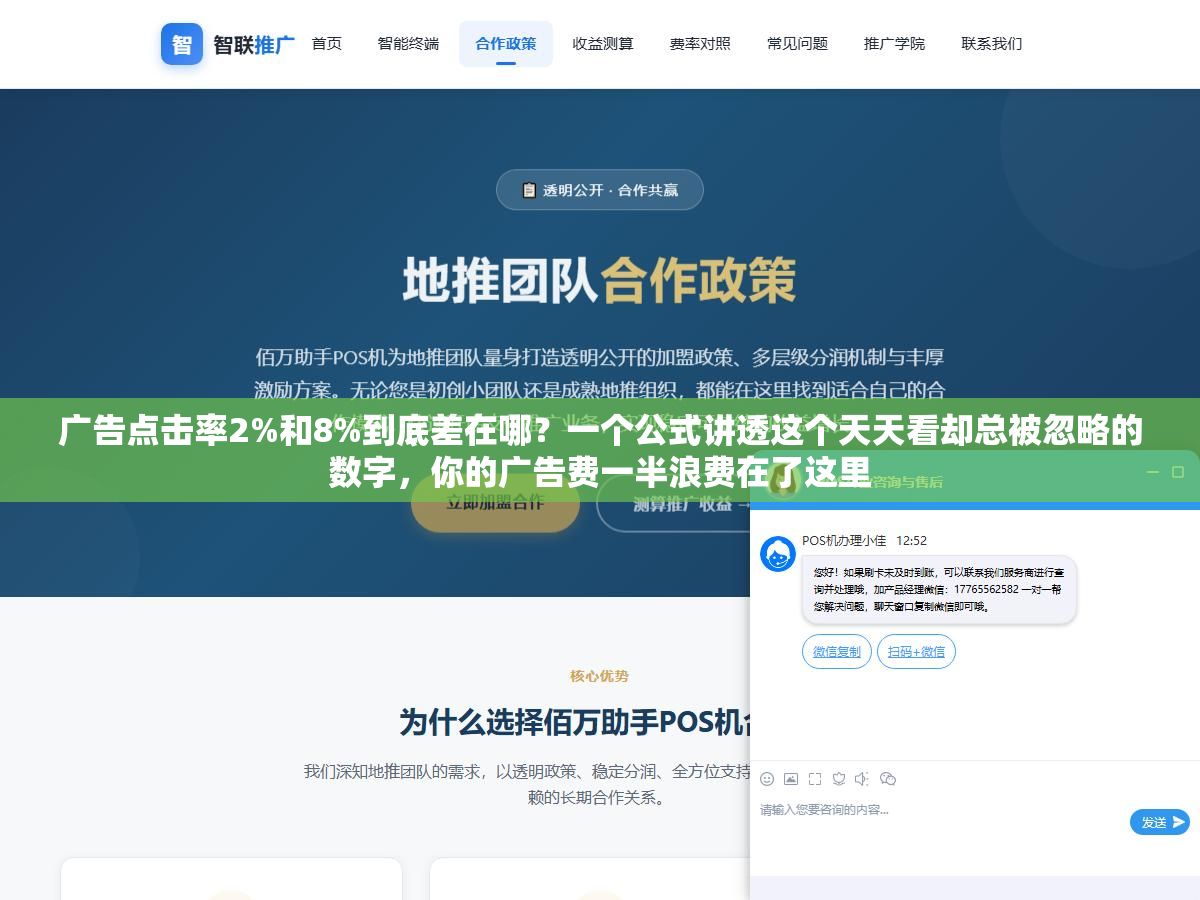1200x900 pixels.
Task: Maximize the chat widget window
Action: pyautogui.click(x=1177, y=472)
